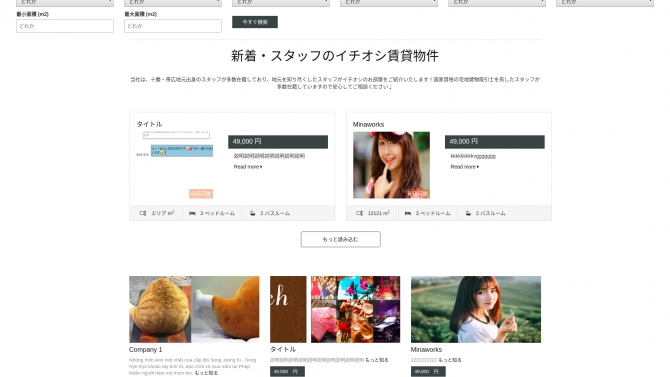Click もっと知る under the bottom タイトル item
Image resolution: width=670 pixels, height=377 pixels.
pyautogui.click(x=377, y=360)
